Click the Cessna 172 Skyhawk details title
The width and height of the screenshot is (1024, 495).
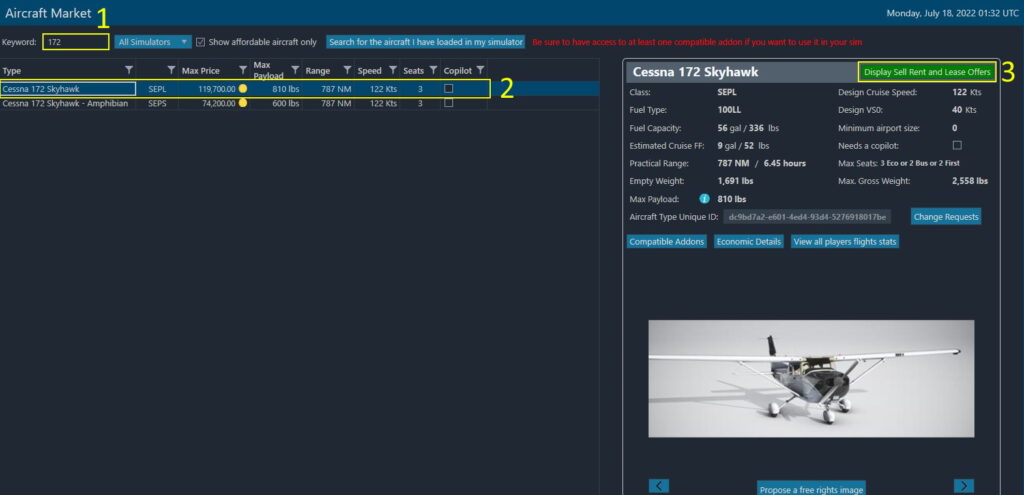[x=696, y=72]
